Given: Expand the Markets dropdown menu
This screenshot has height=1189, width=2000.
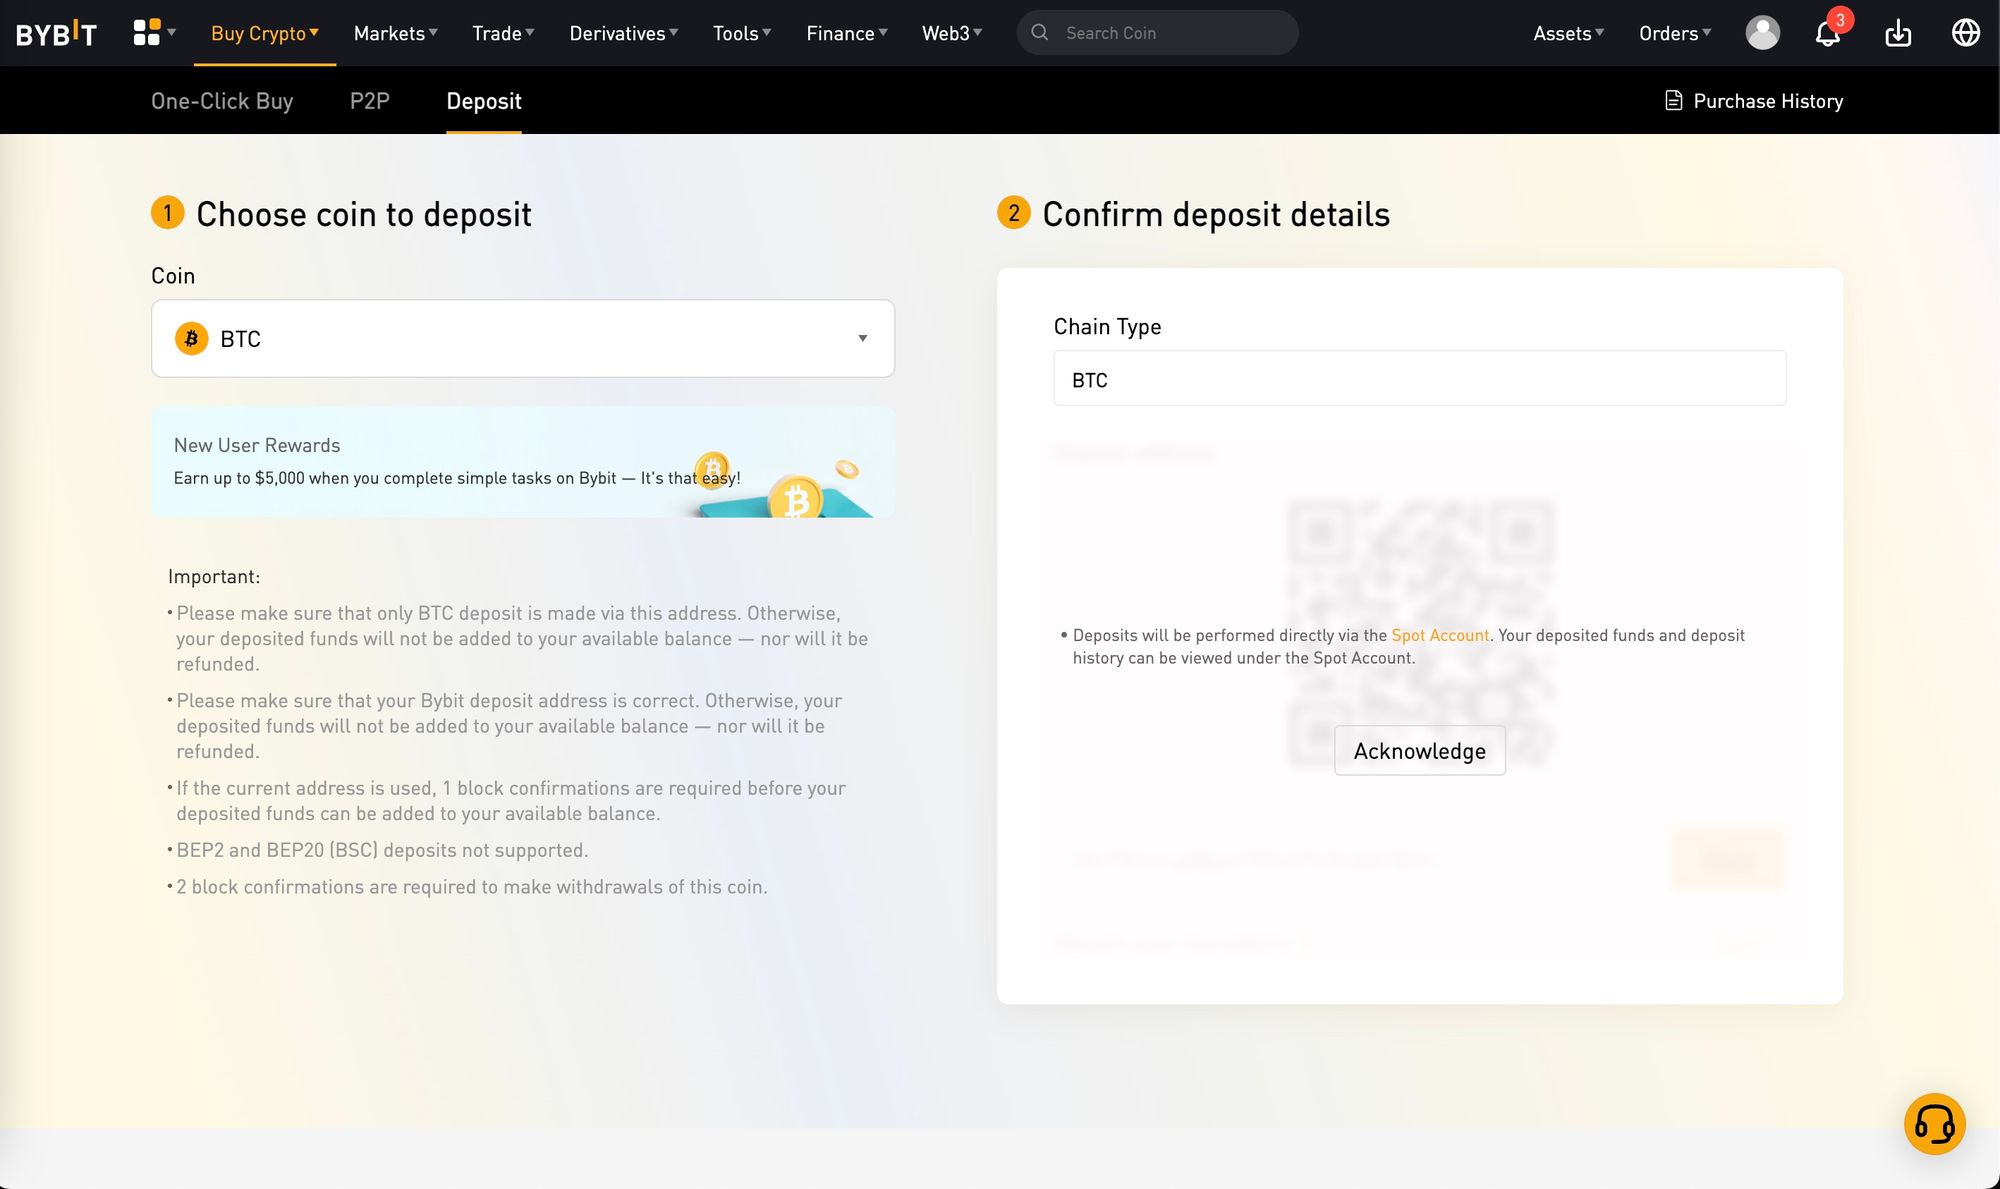Looking at the screenshot, I should click(x=393, y=31).
